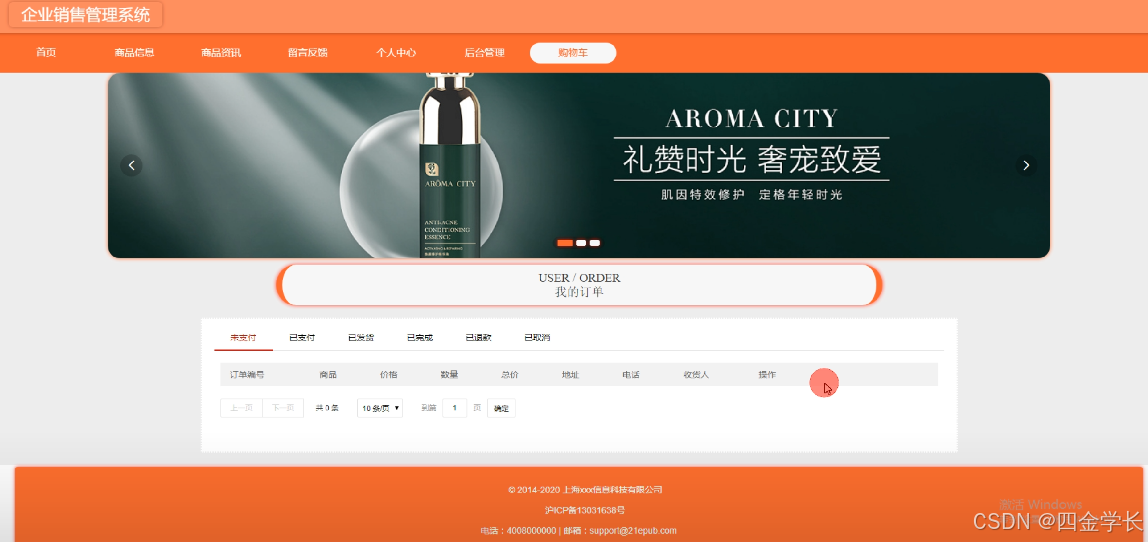Viewport: 1148px width, 542px height.
Task: Click the 企业销售管理系统 site title
Action: (x=86, y=15)
